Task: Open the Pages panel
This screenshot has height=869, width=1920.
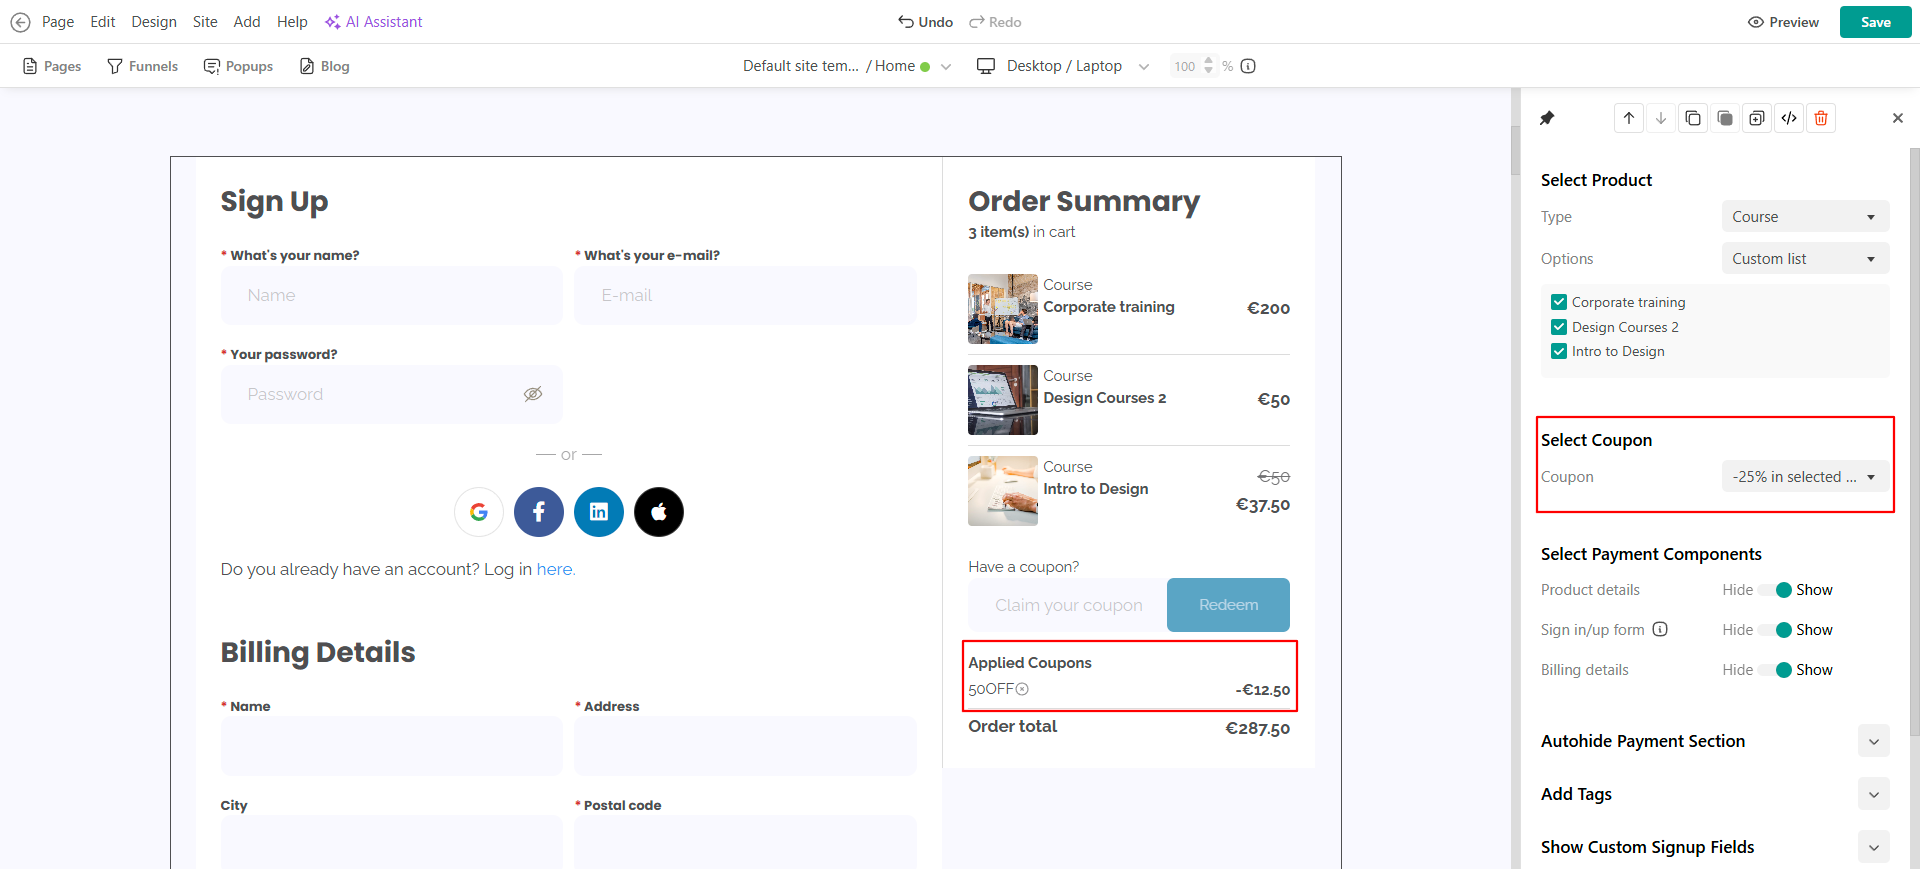Action: pyautogui.click(x=52, y=66)
